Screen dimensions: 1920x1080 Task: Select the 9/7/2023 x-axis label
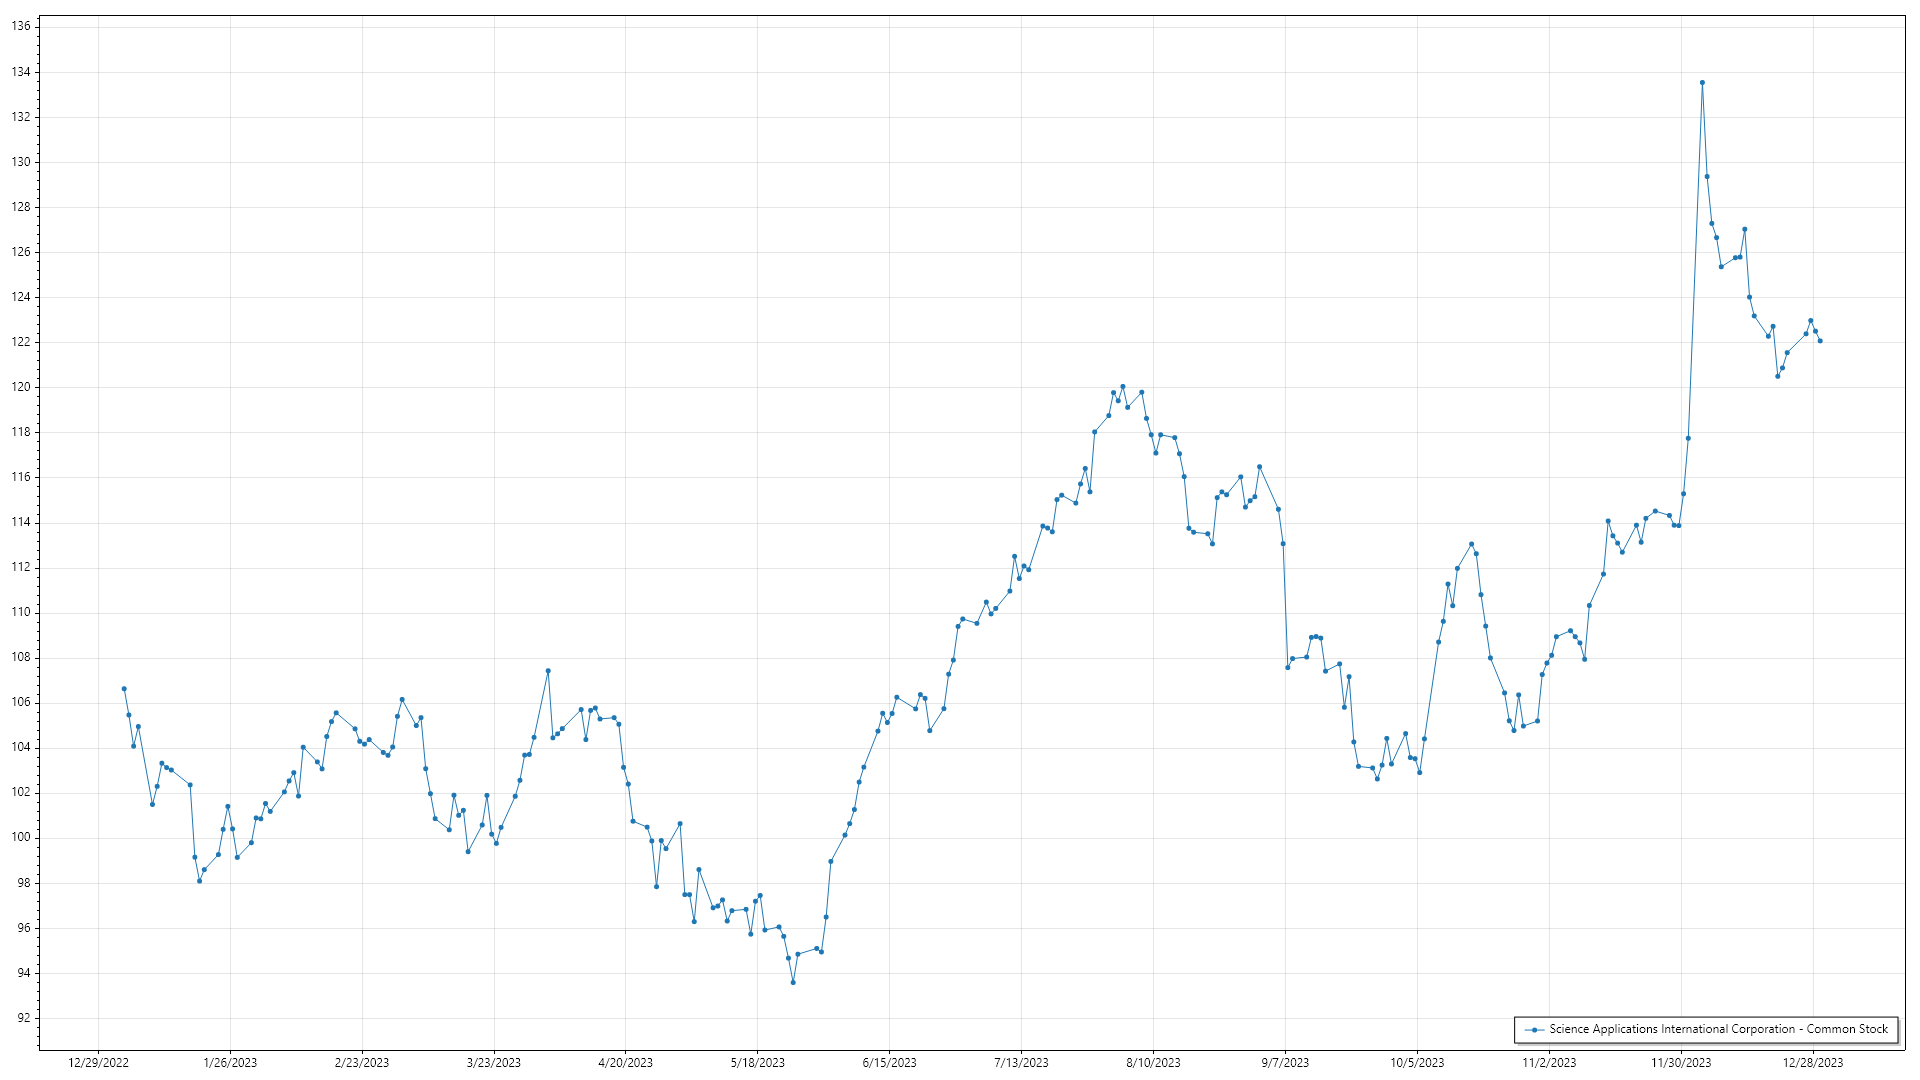click(x=1285, y=1063)
